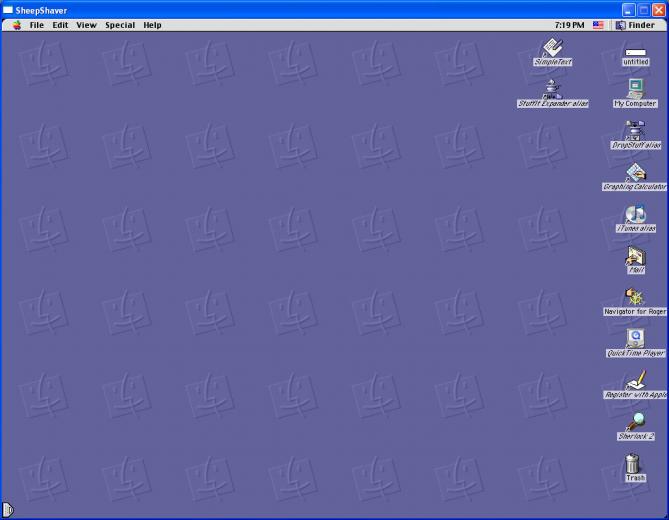The image size is (669, 520).
Task: Open the Apple menu
Action: click(17, 25)
